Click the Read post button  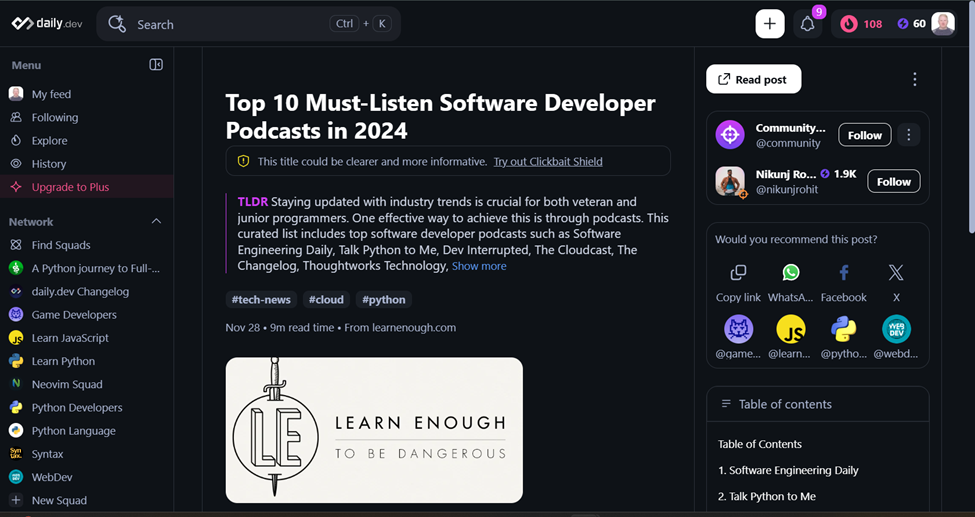pos(754,79)
